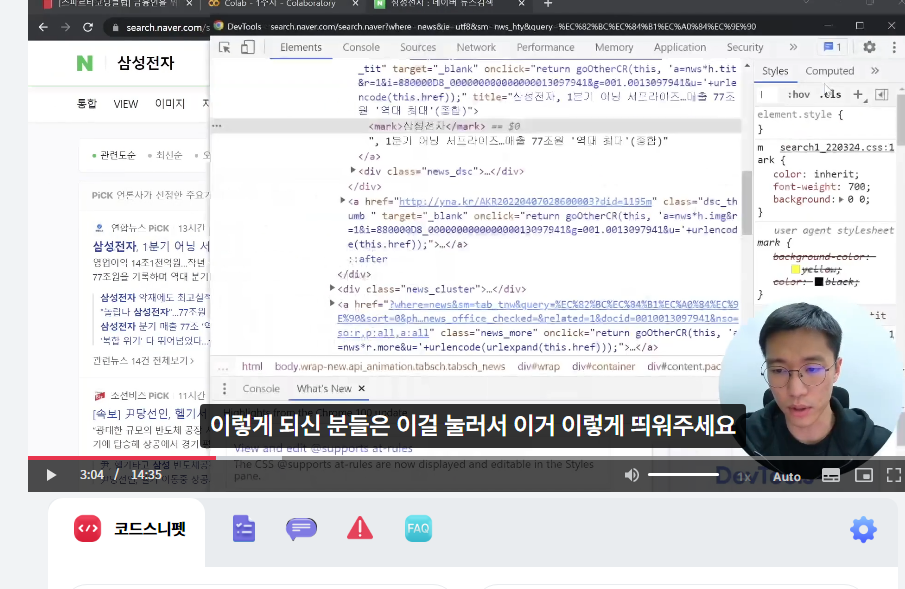
Task: Open the 코드스니펫 tab
Action: [129, 529]
